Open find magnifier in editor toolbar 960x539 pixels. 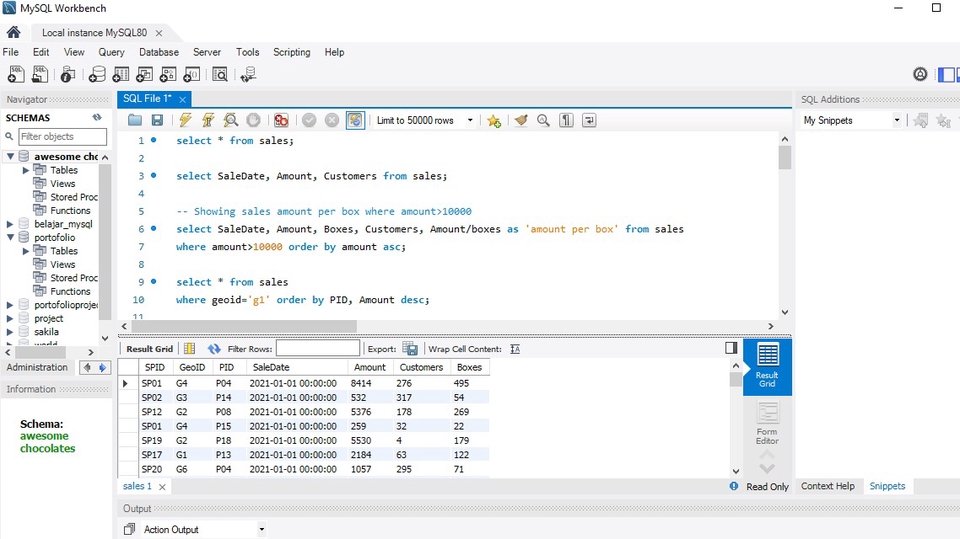pos(543,120)
